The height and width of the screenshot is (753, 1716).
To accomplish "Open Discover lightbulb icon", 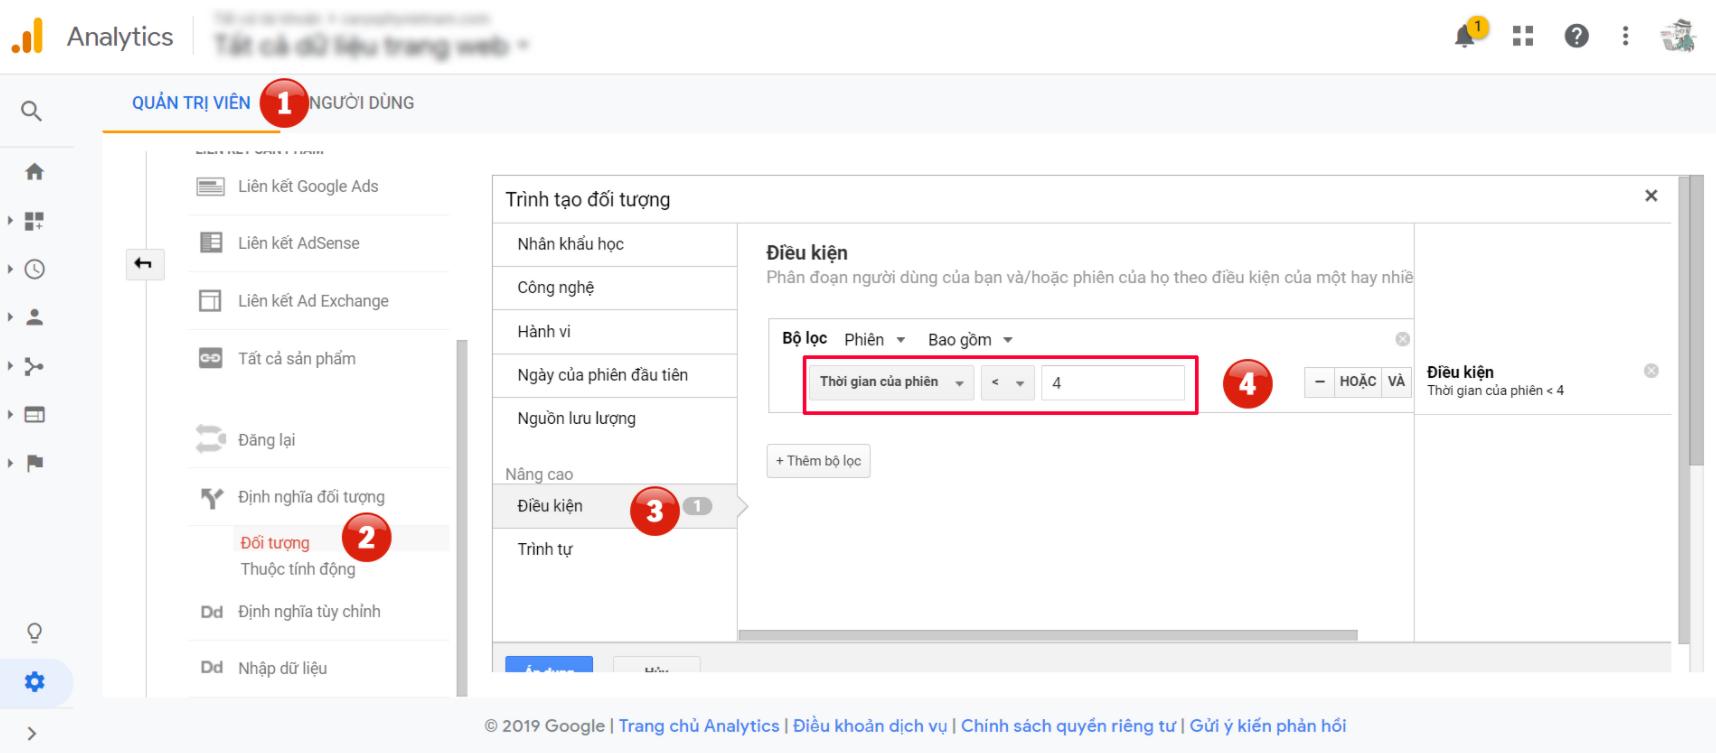I will coord(34,633).
